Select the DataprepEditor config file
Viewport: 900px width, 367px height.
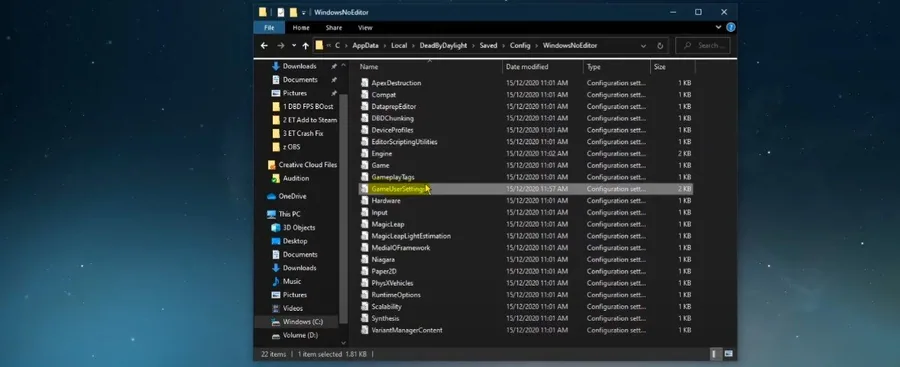(x=394, y=107)
